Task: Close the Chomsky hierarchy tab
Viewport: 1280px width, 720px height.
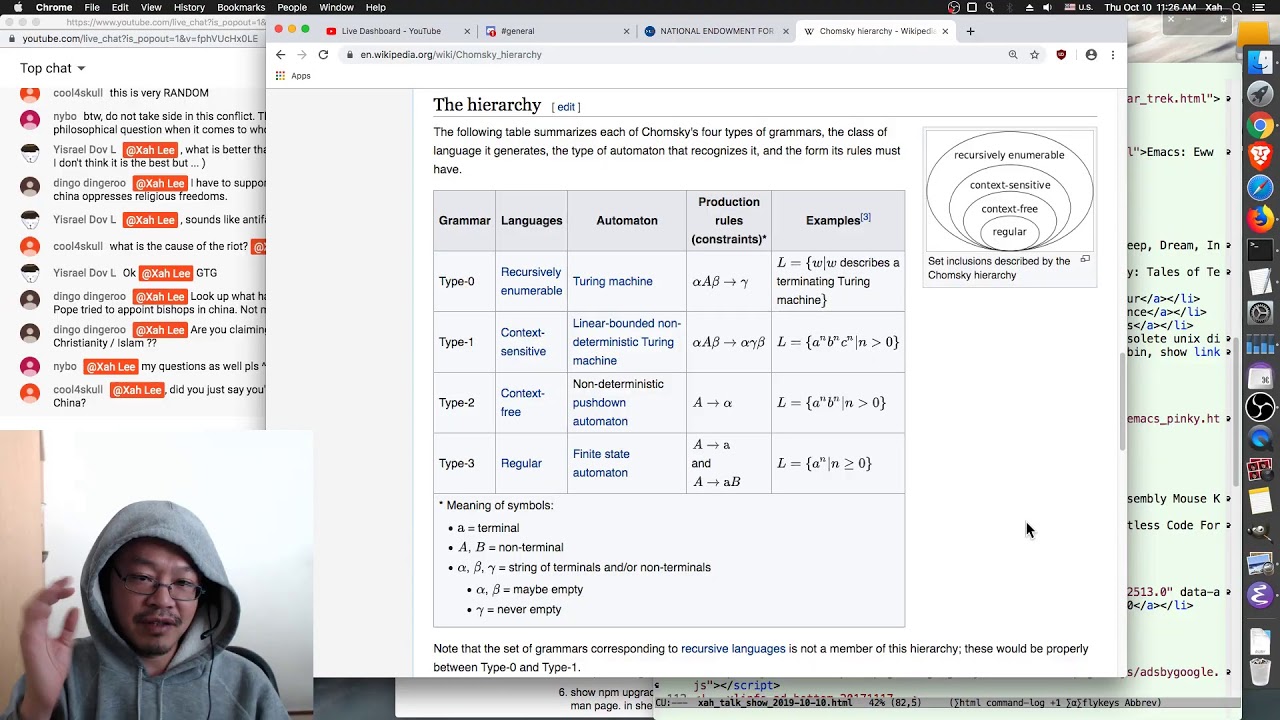Action: [x=945, y=31]
